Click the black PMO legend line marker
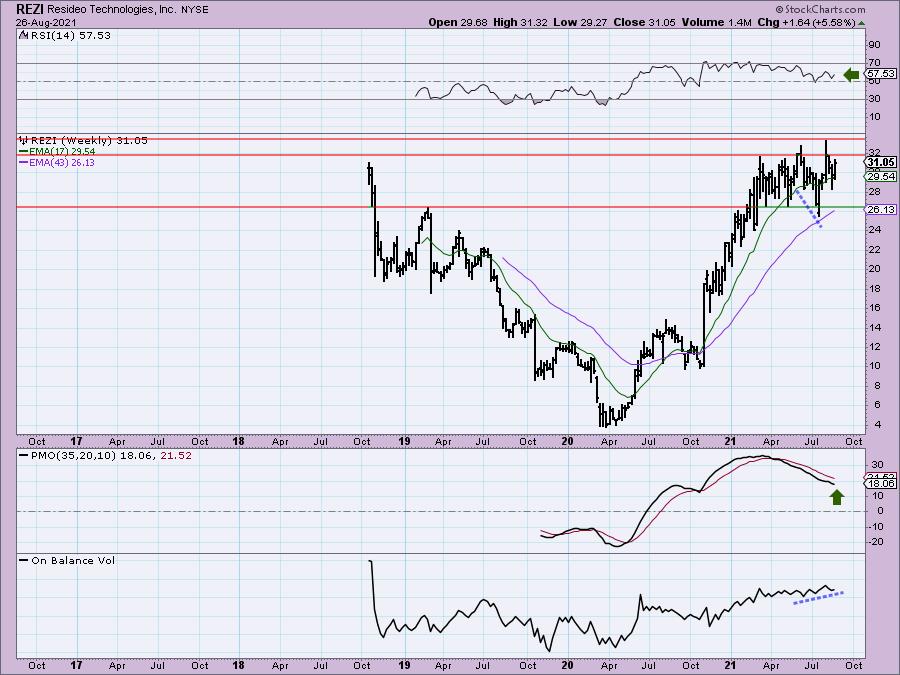The height and width of the screenshot is (675, 900). click(24, 455)
